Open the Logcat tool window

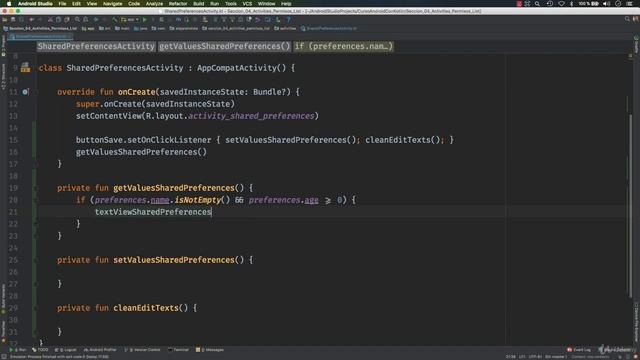[65, 350]
